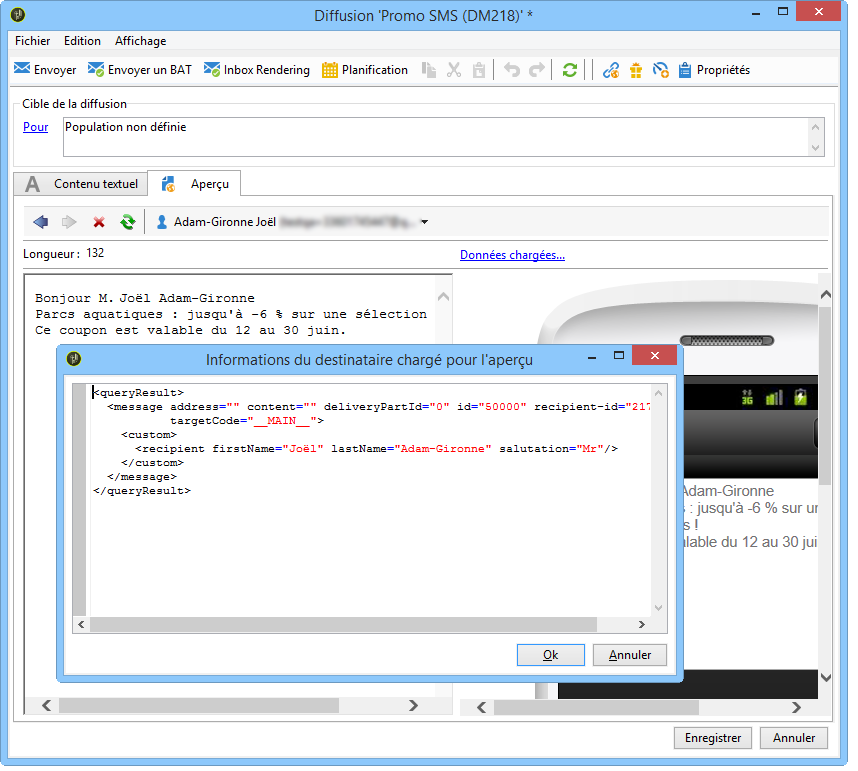Open the Affichage menu
Screen dimensions: 858x771
tap(141, 41)
